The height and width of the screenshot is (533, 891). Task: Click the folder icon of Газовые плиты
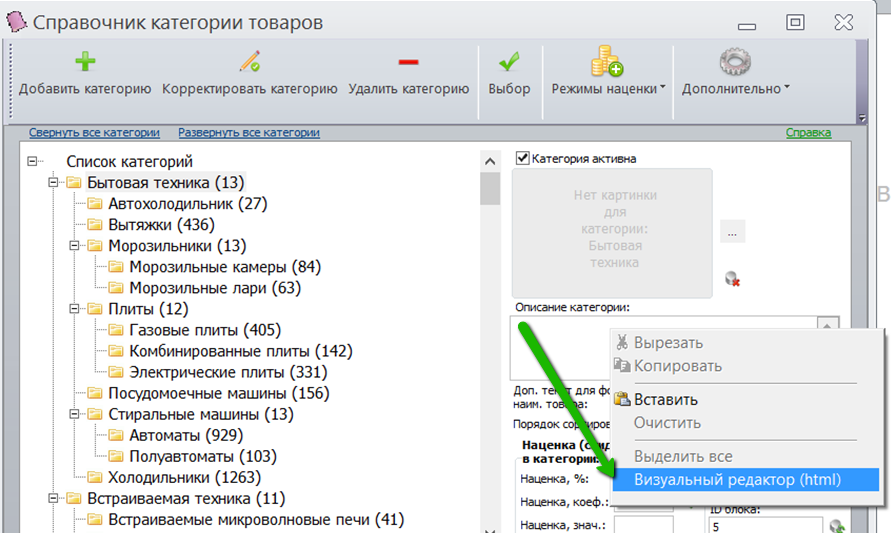click(116, 330)
